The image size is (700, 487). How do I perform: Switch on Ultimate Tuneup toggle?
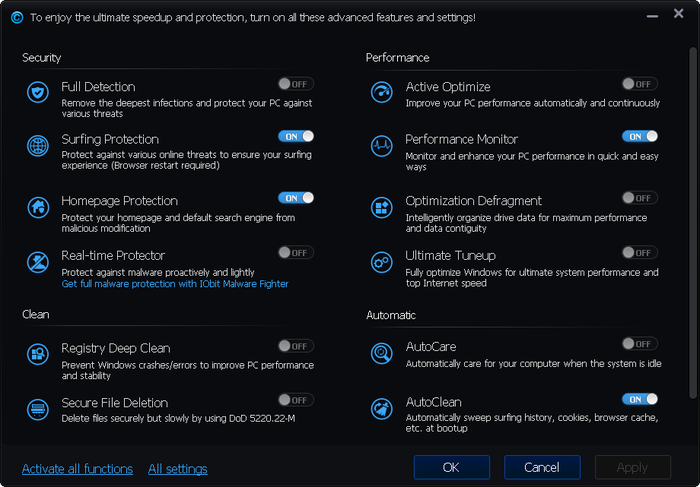tap(640, 253)
